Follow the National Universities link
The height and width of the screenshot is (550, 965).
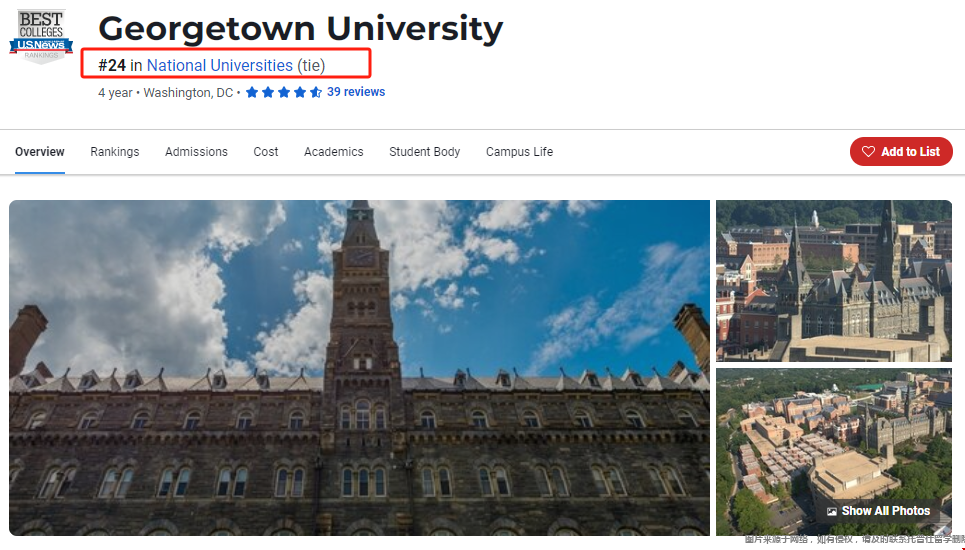click(x=220, y=66)
